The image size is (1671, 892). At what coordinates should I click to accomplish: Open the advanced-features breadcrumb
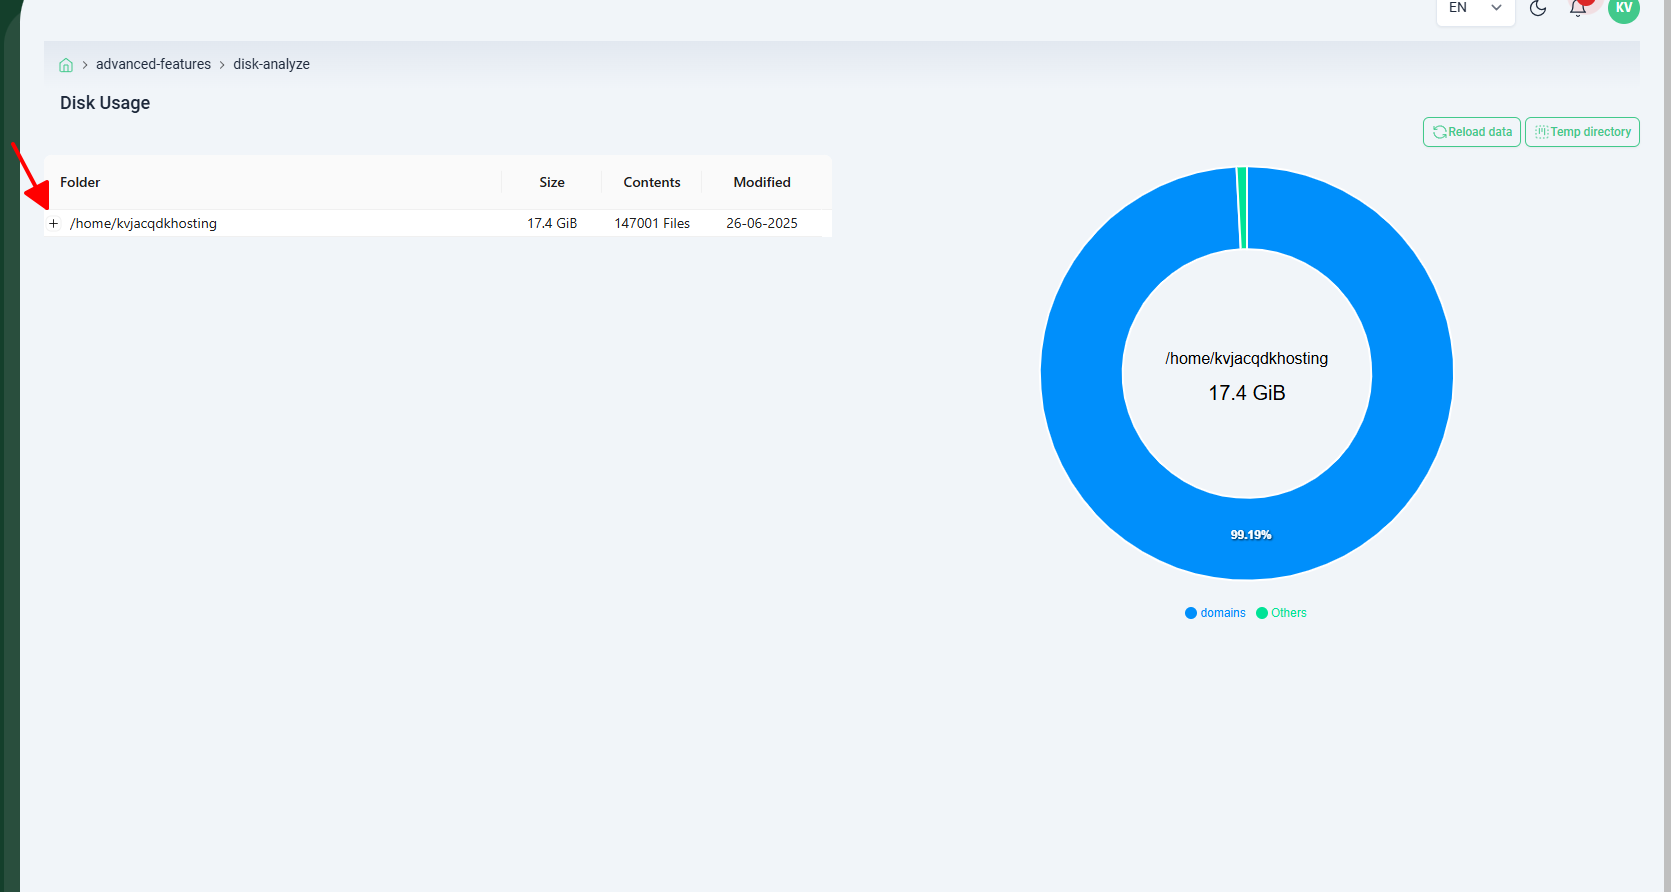153,64
